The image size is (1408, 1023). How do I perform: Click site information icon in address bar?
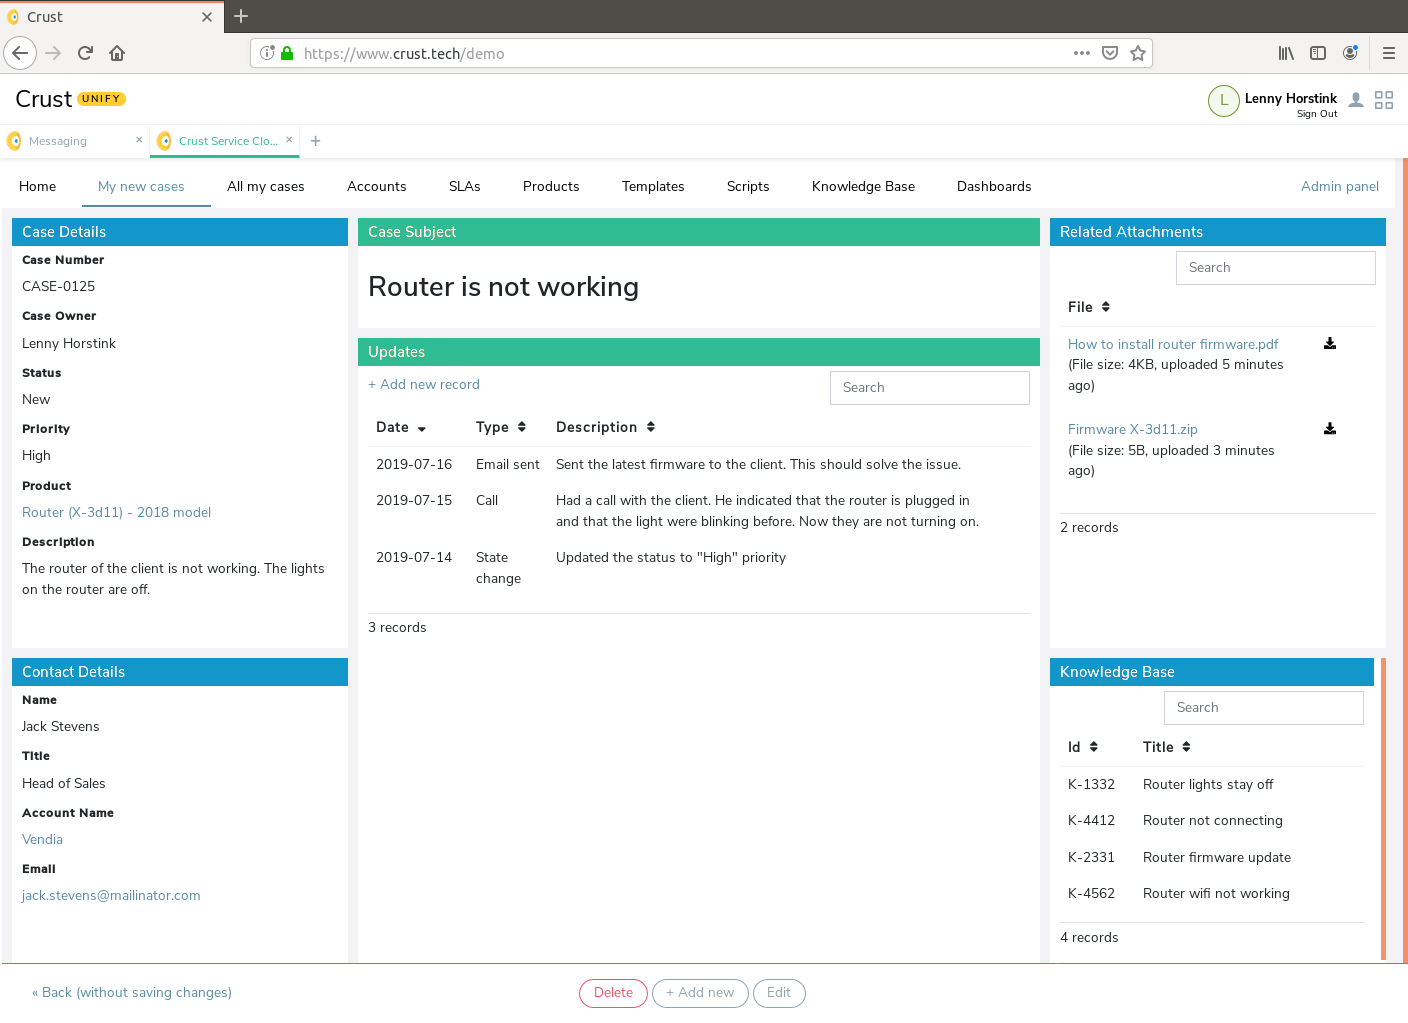pyautogui.click(x=267, y=53)
